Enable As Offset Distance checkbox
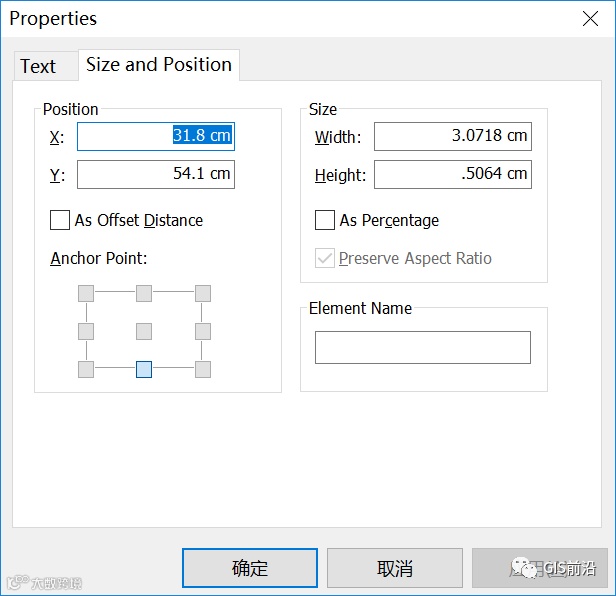 pos(60,220)
